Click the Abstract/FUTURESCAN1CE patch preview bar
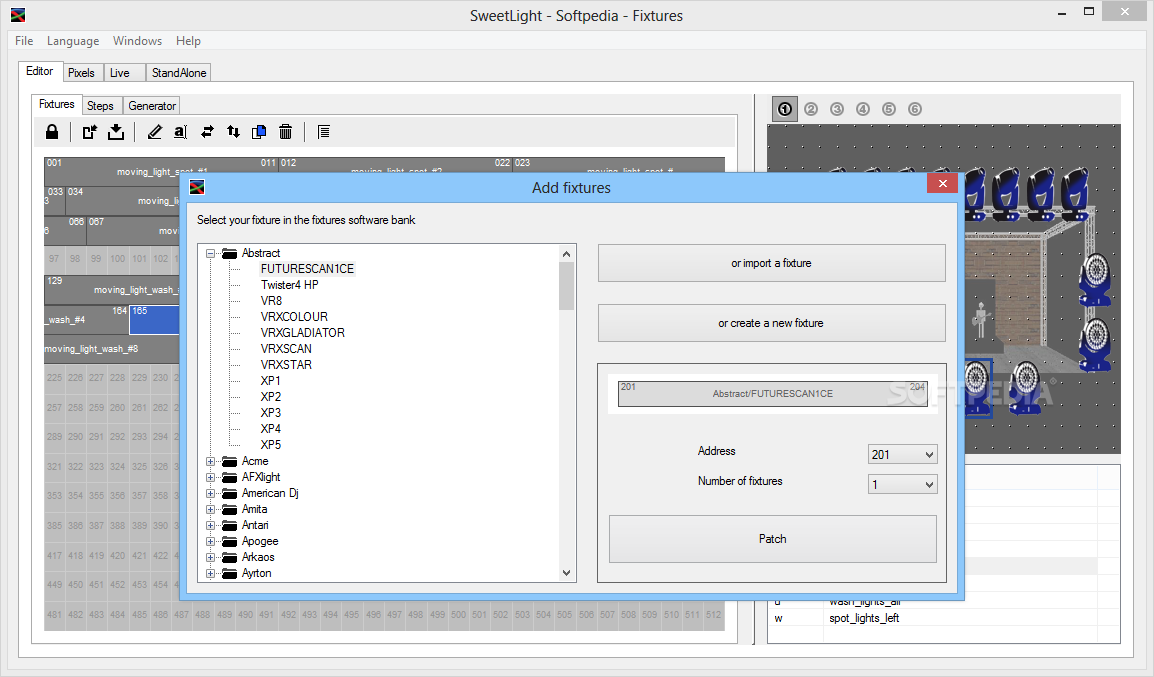1154x677 pixels. [772, 394]
